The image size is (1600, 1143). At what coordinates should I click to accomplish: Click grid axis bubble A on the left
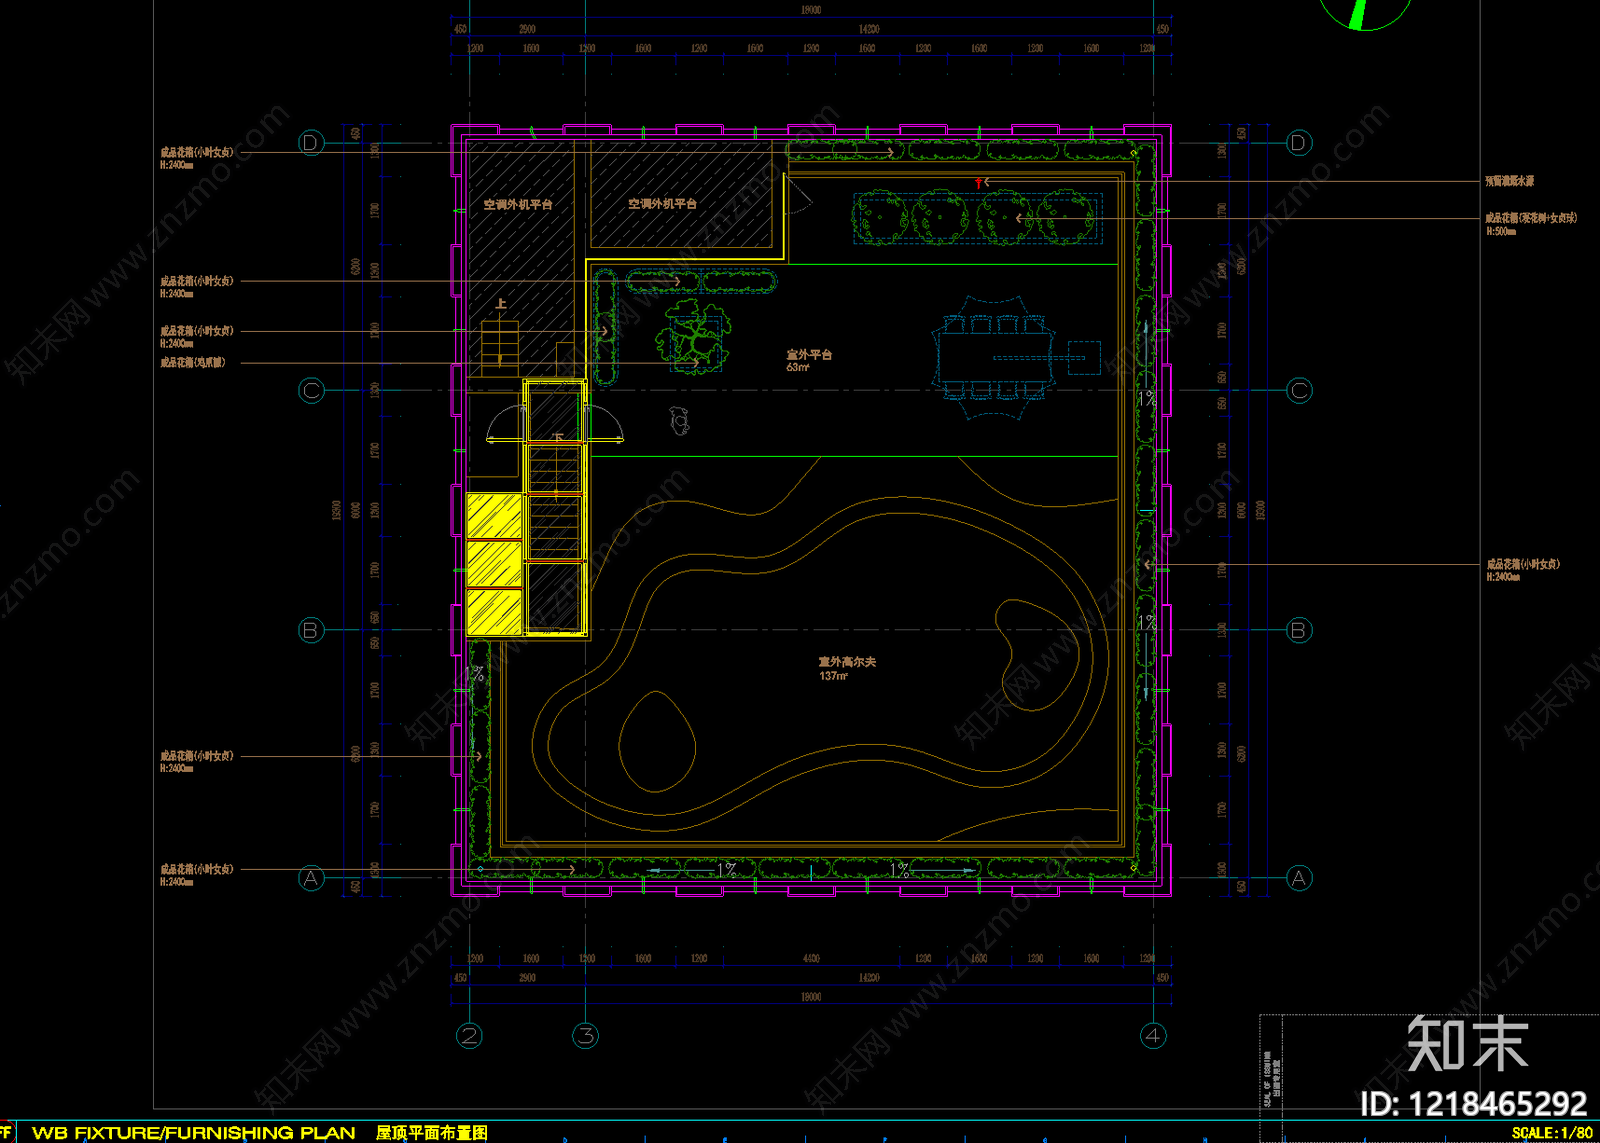(311, 878)
